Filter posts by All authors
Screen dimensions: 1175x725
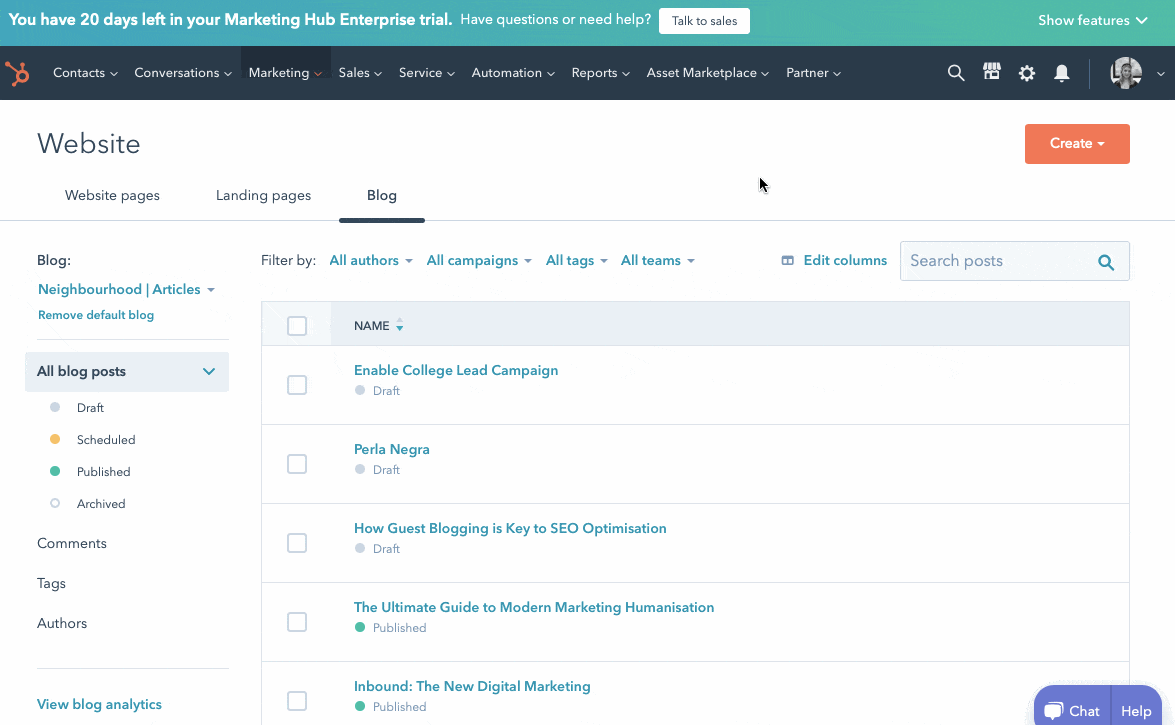371,260
